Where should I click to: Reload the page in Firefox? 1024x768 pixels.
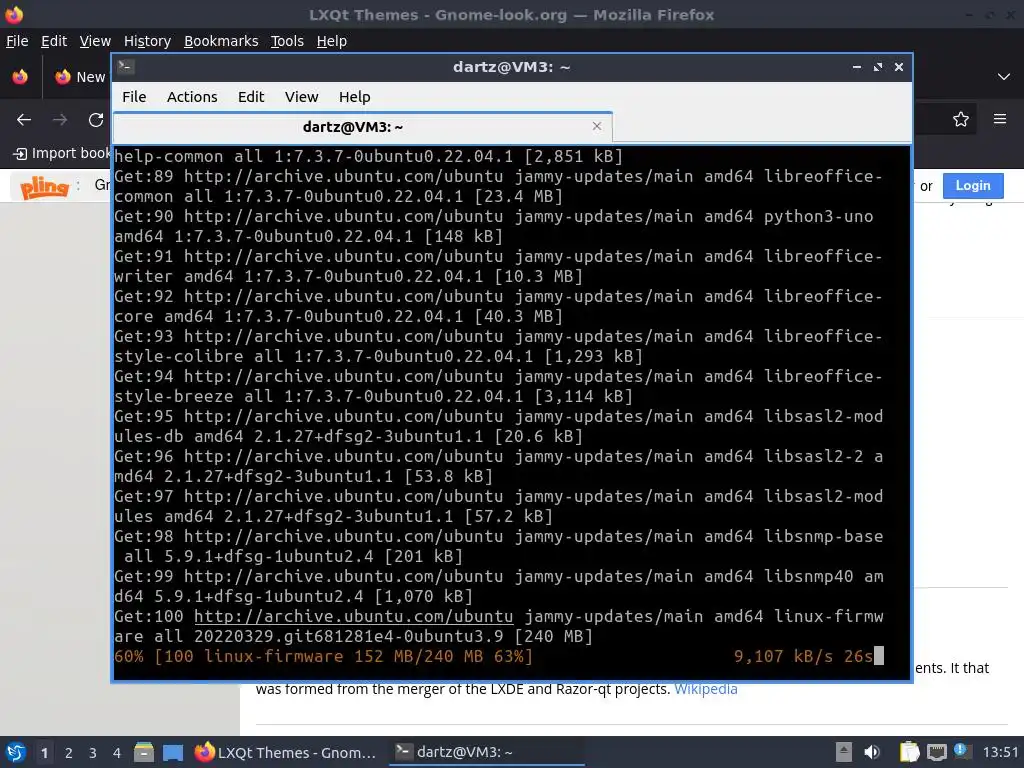pos(96,120)
